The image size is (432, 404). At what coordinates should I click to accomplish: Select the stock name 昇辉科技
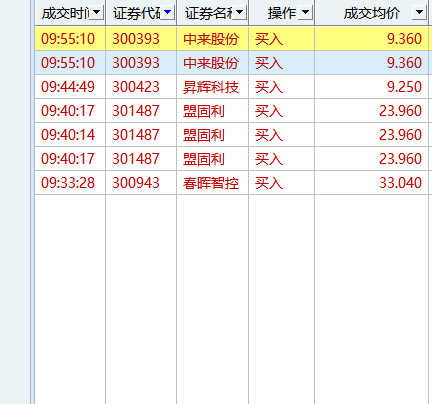click(x=211, y=87)
